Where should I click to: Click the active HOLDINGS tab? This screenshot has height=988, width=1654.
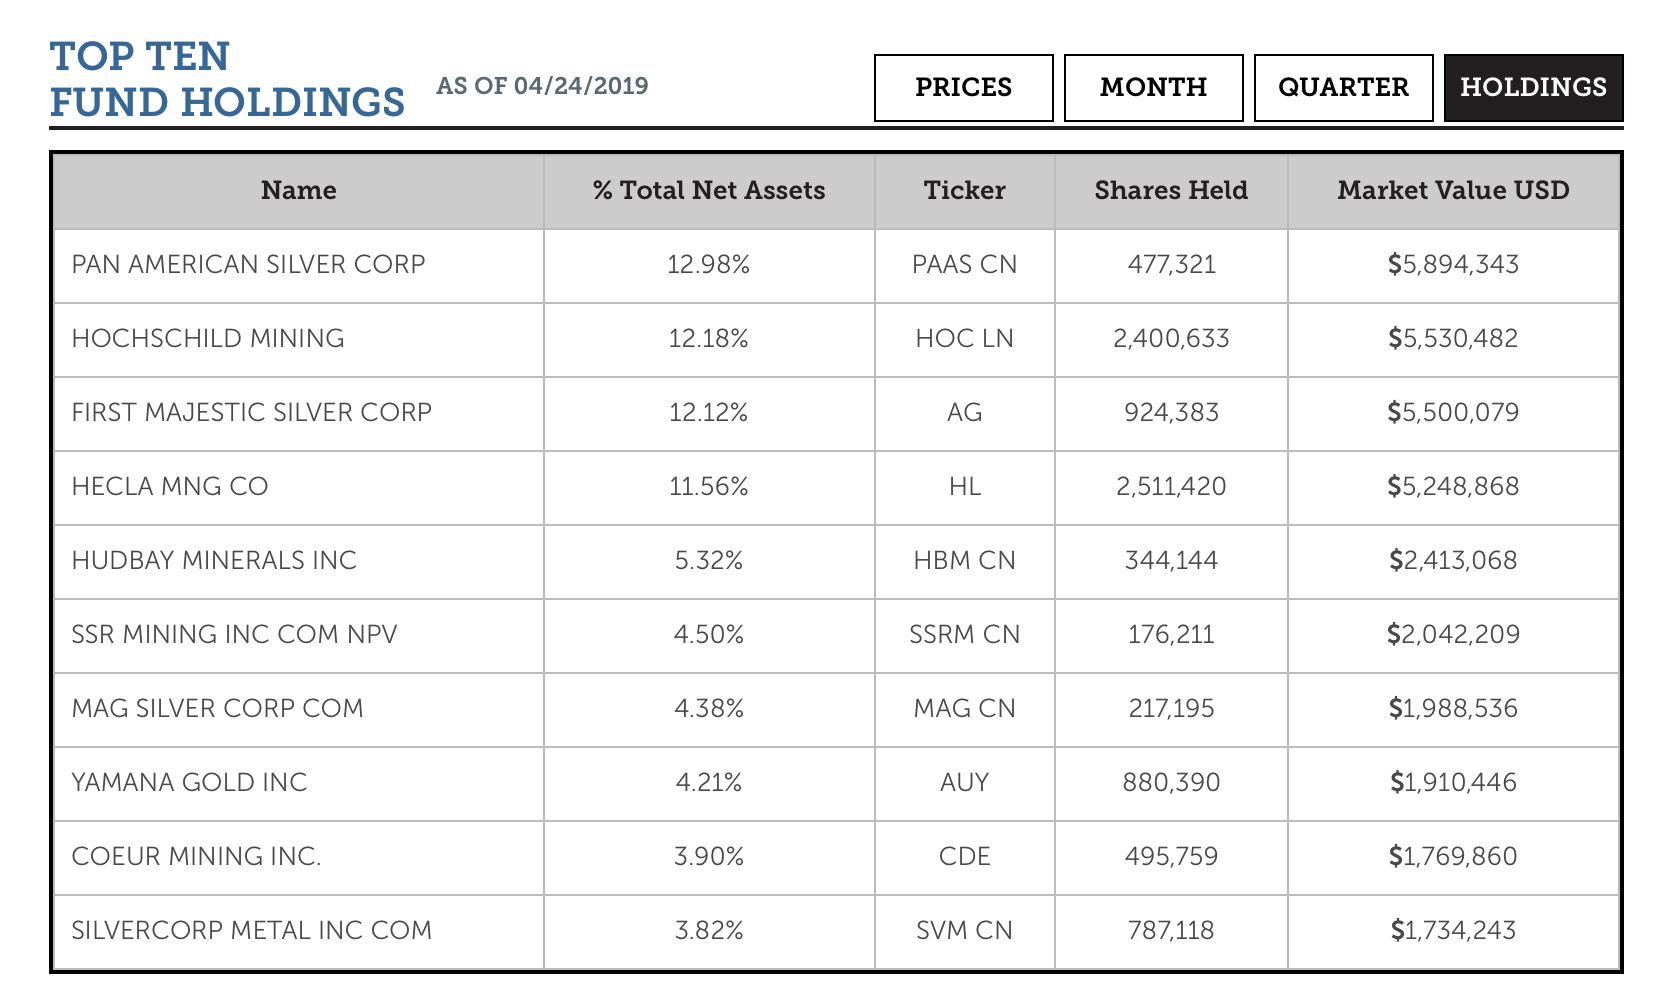(1533, 88)
